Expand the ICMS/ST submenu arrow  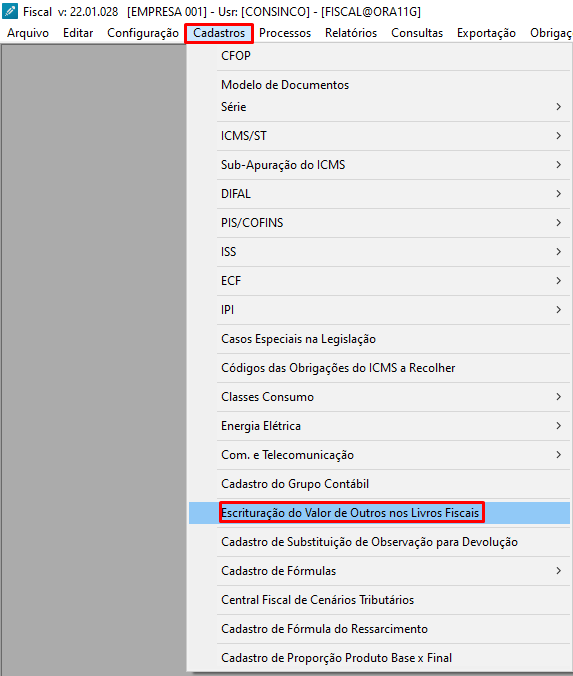pyautogui.click(x=558, y=136)
